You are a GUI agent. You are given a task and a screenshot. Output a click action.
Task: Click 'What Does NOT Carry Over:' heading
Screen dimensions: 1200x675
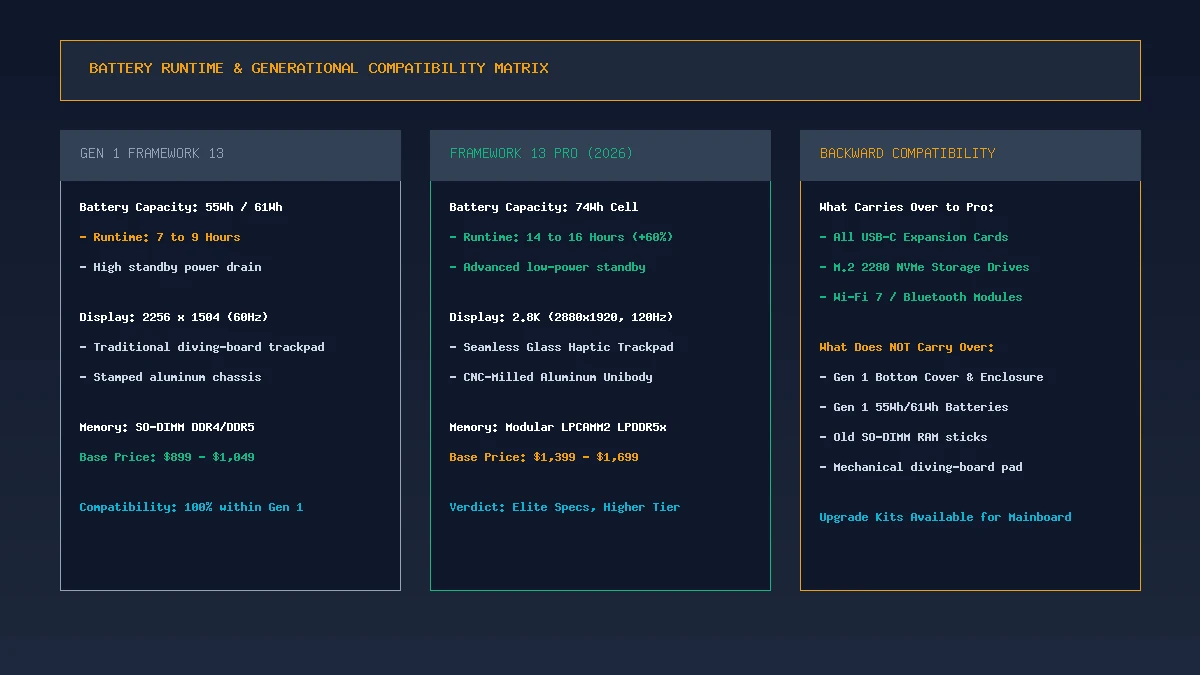[907, 347]
